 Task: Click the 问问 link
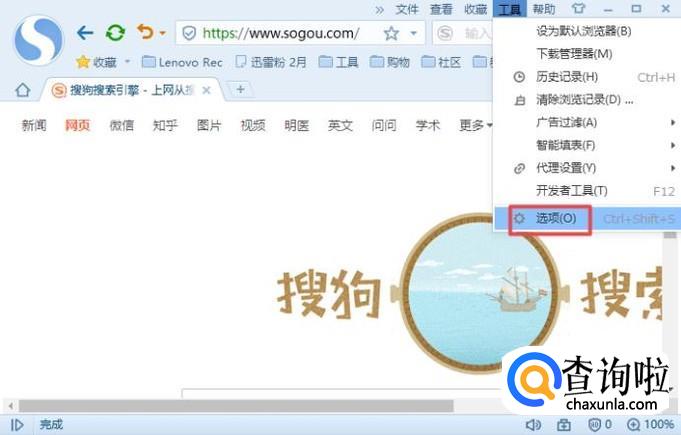coord(384,125)
